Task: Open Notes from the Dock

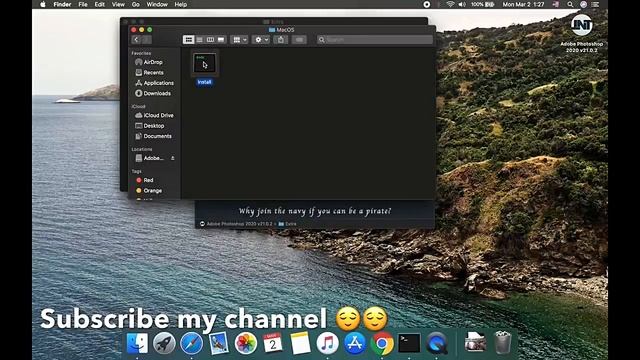Action: [300, 343]
